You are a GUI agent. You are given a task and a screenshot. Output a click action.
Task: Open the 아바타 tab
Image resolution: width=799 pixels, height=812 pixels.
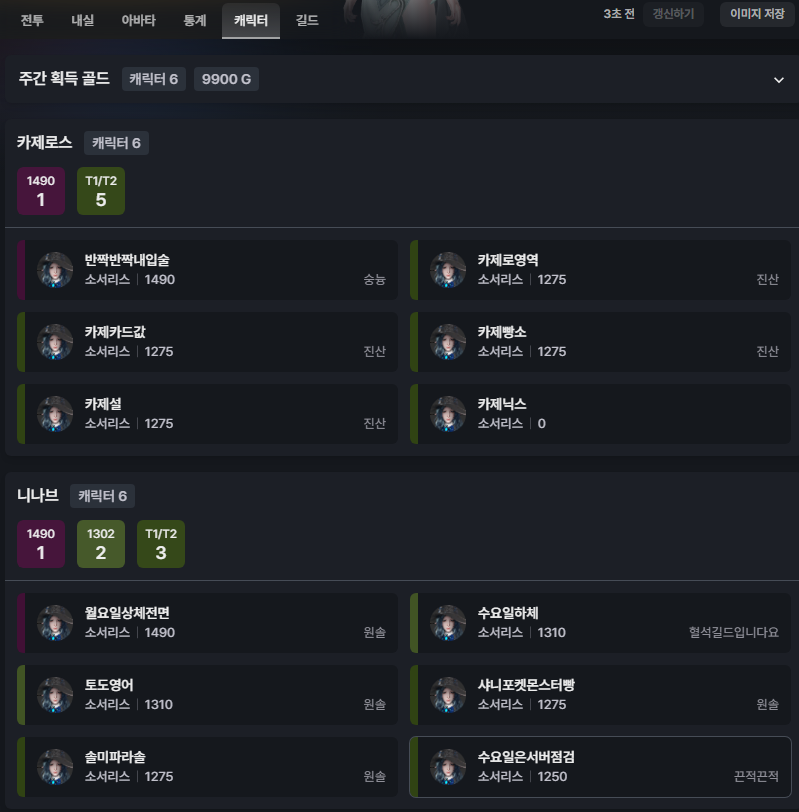138,21
